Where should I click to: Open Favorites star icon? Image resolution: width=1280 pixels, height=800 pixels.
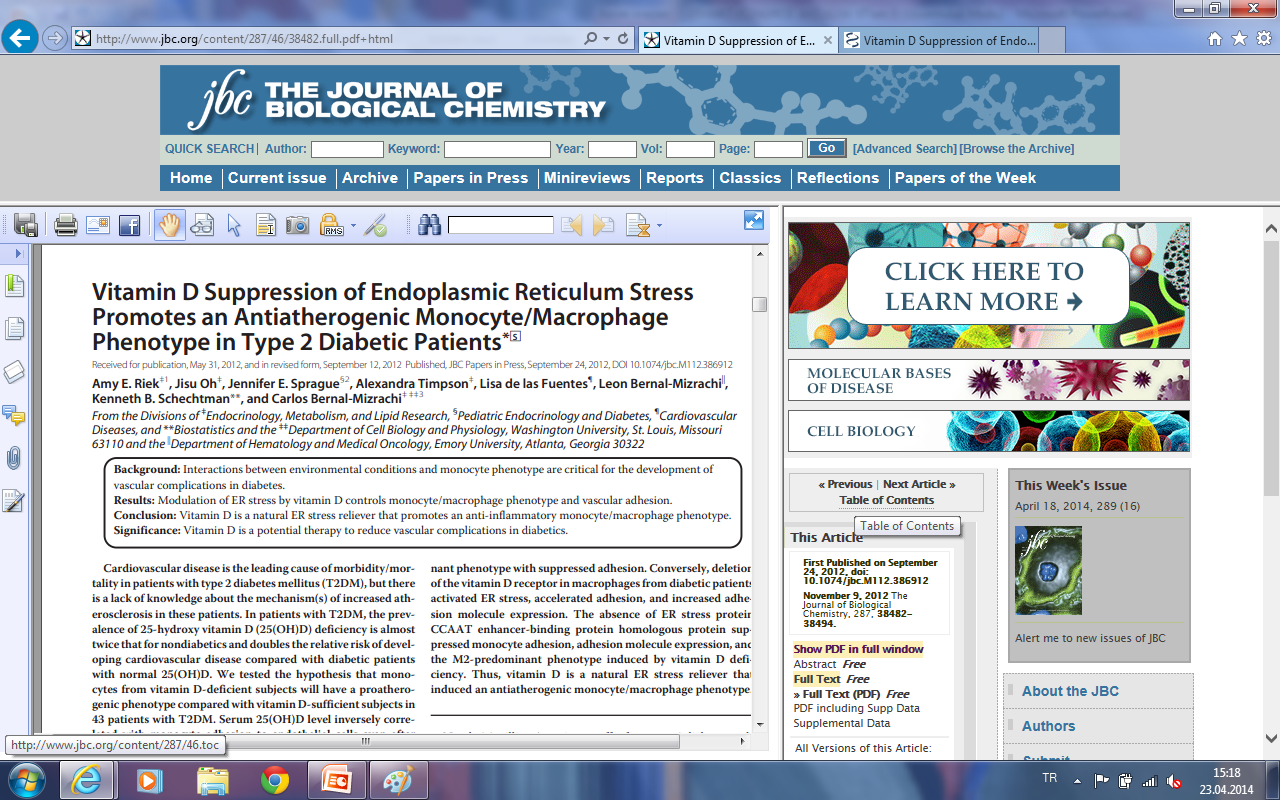(1239, 39)
